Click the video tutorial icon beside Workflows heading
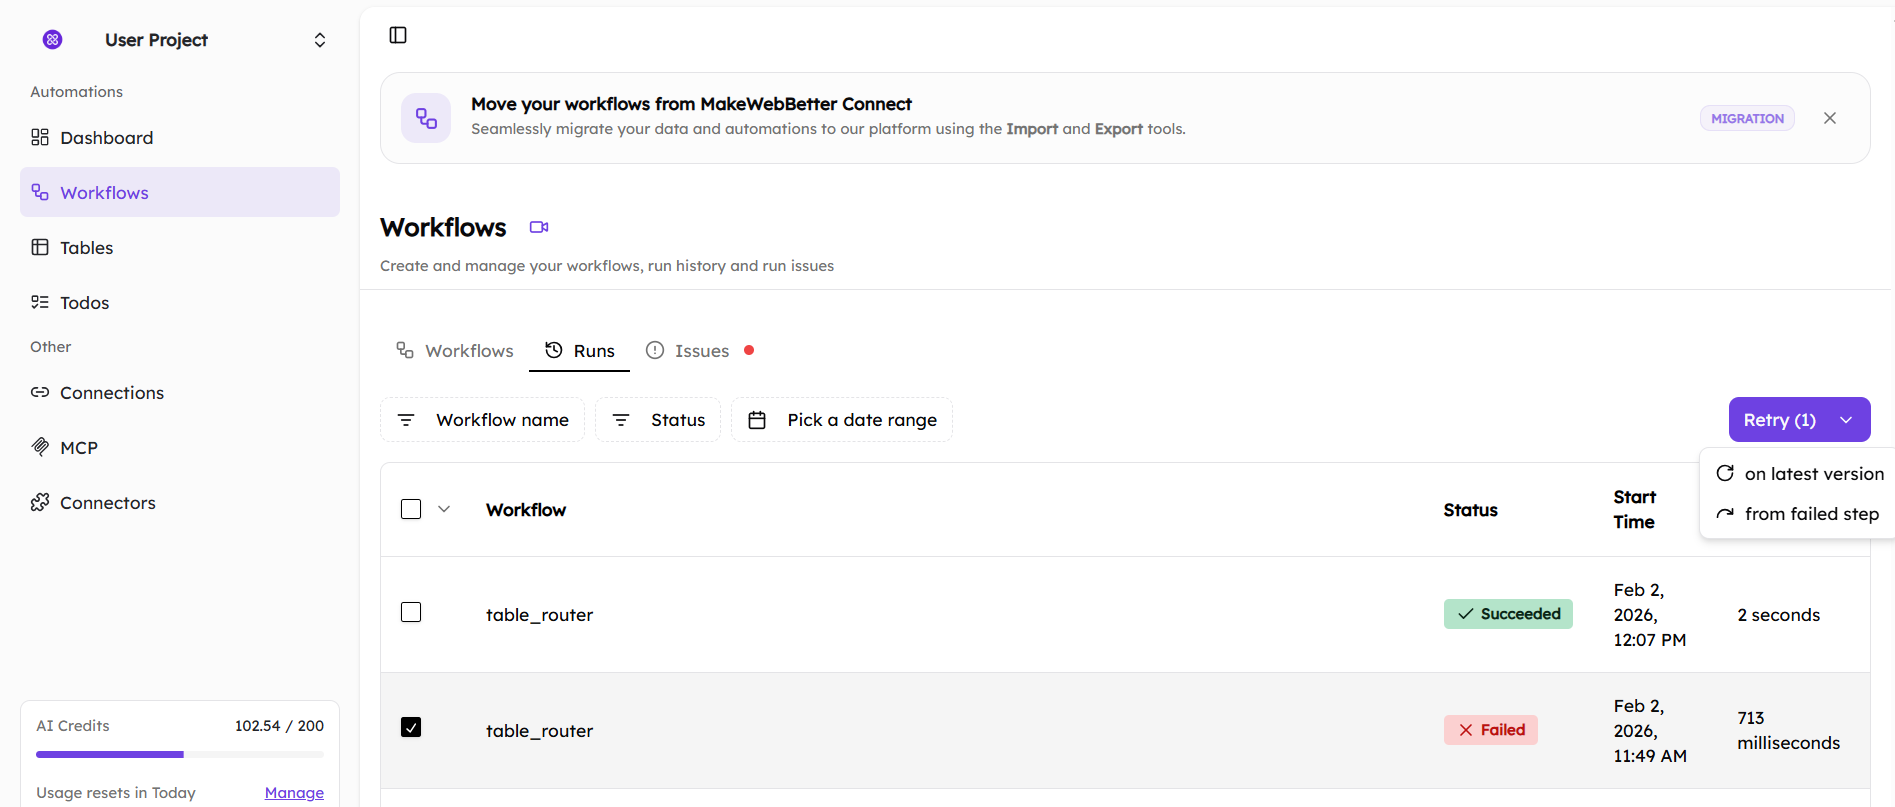This screenshot has height=807, width=1895. (539, 227)
